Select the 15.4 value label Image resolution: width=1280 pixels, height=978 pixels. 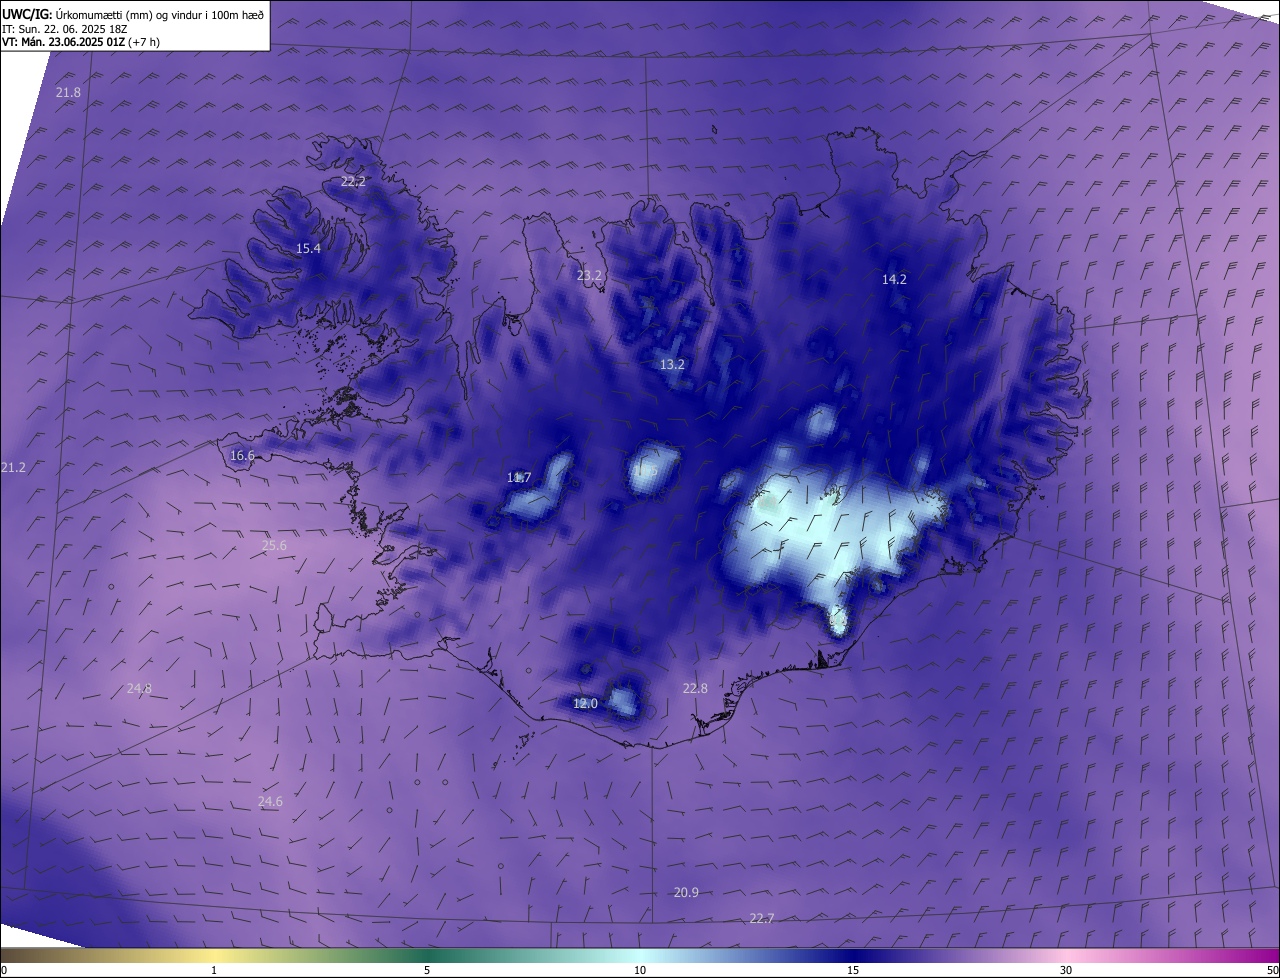coord(308,249)
